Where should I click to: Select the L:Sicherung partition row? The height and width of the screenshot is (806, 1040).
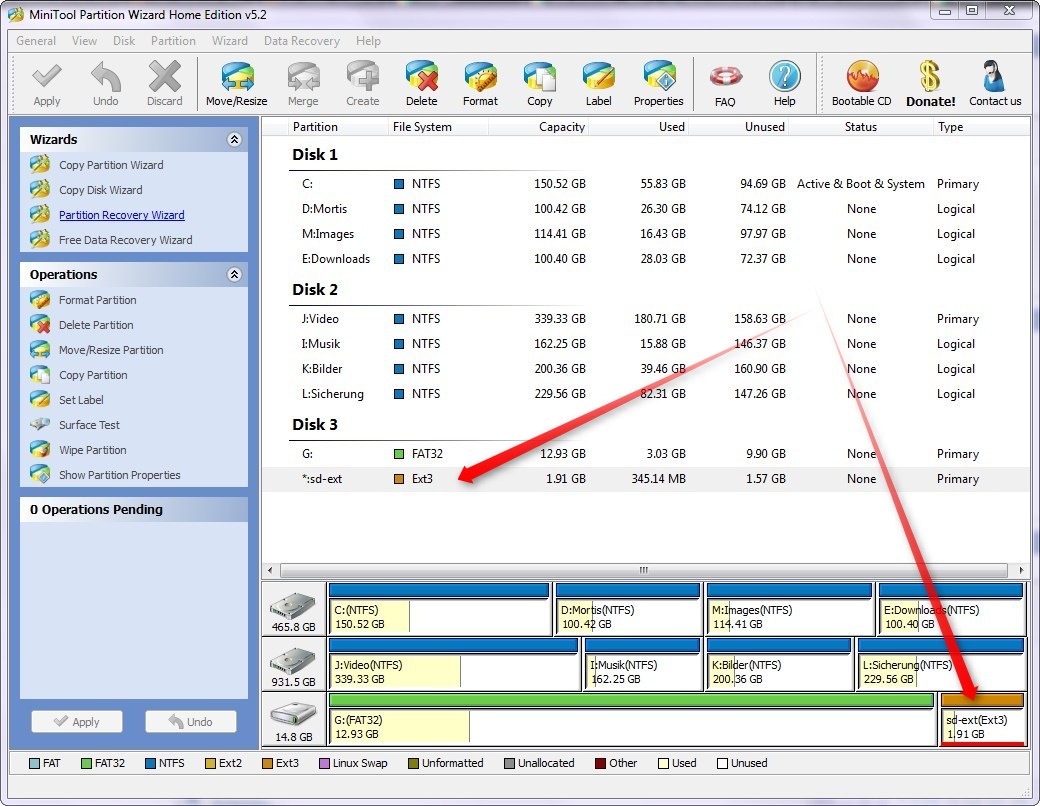647,394
